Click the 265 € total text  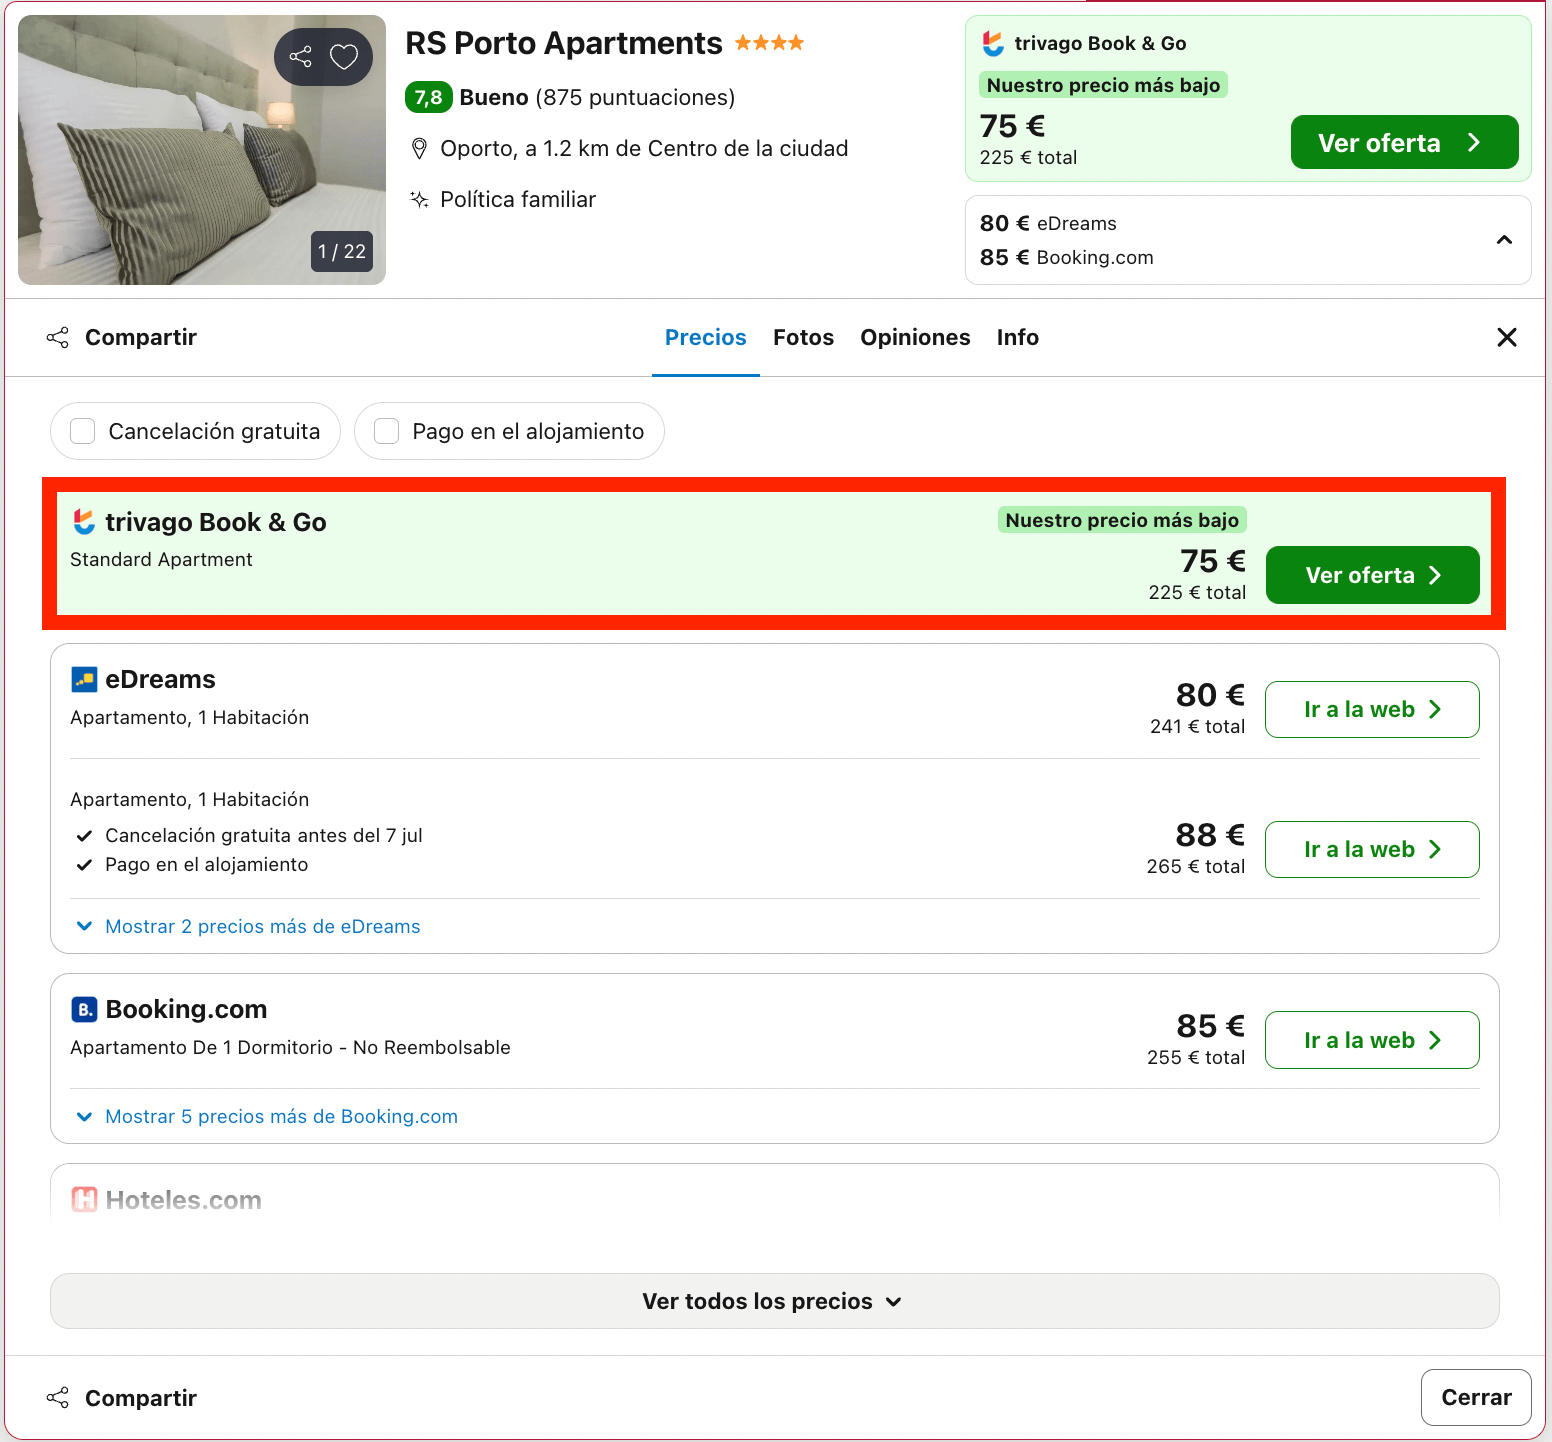(x=1196, y=866)
